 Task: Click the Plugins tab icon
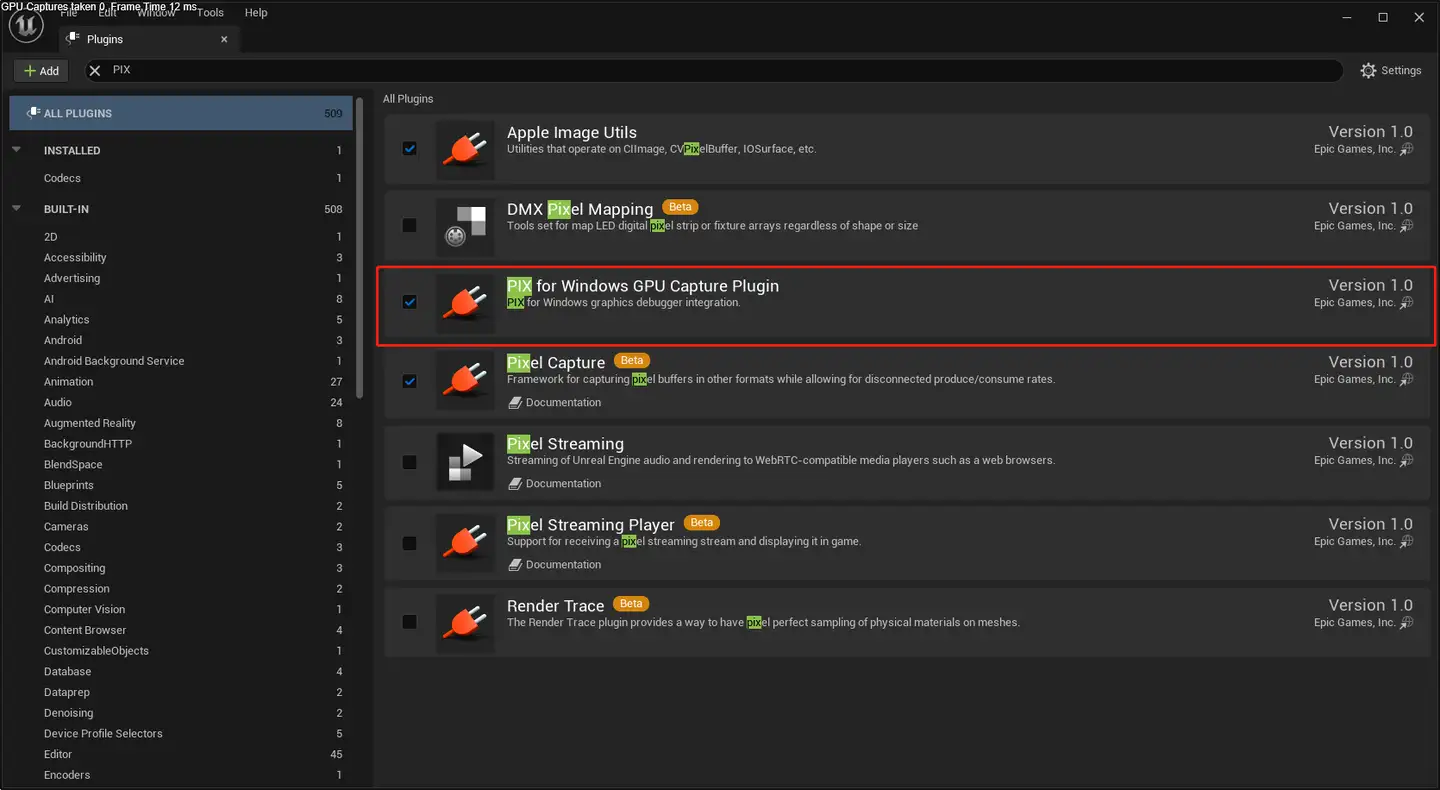pyautogui.click(x=73, y=39)
